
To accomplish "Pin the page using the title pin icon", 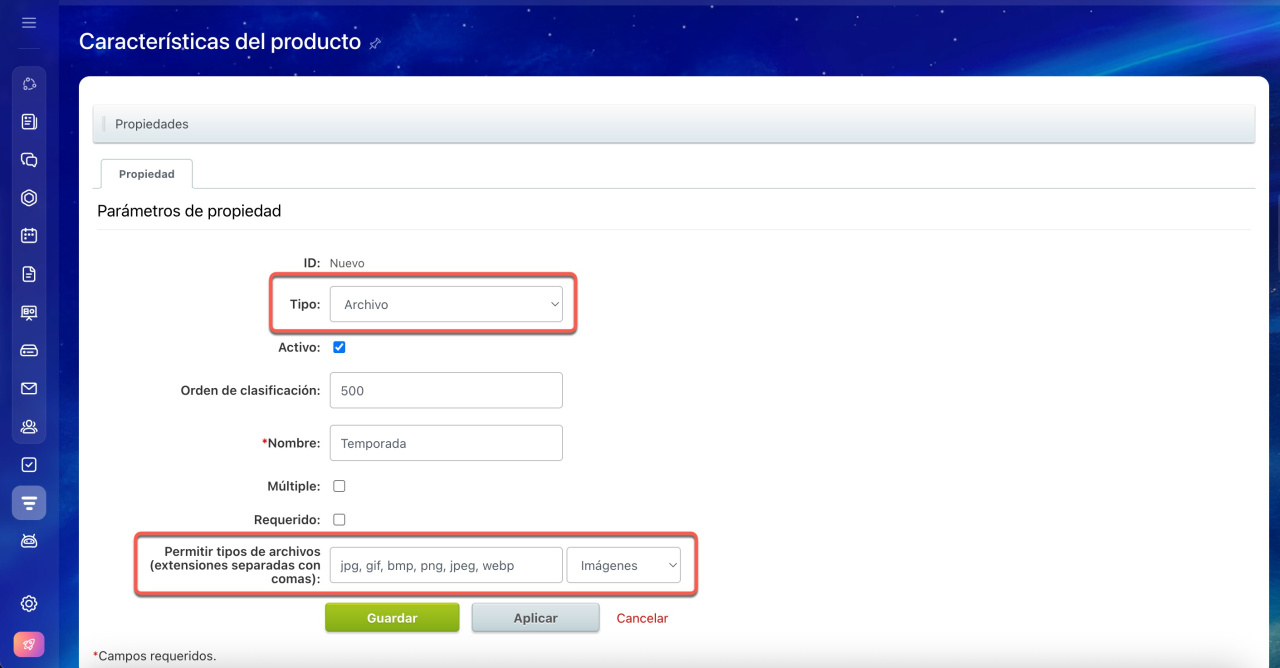I will [x=375, y=43].
